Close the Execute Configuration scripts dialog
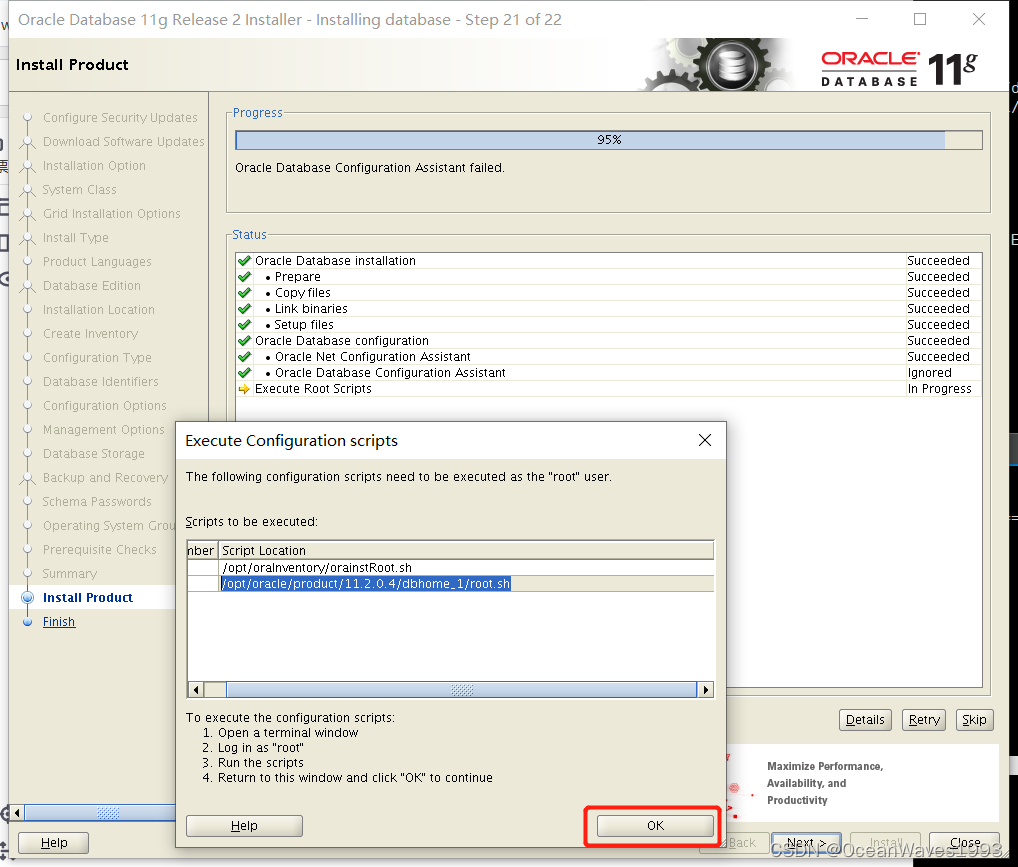The image size is (1018, 867). pos(704,440)
